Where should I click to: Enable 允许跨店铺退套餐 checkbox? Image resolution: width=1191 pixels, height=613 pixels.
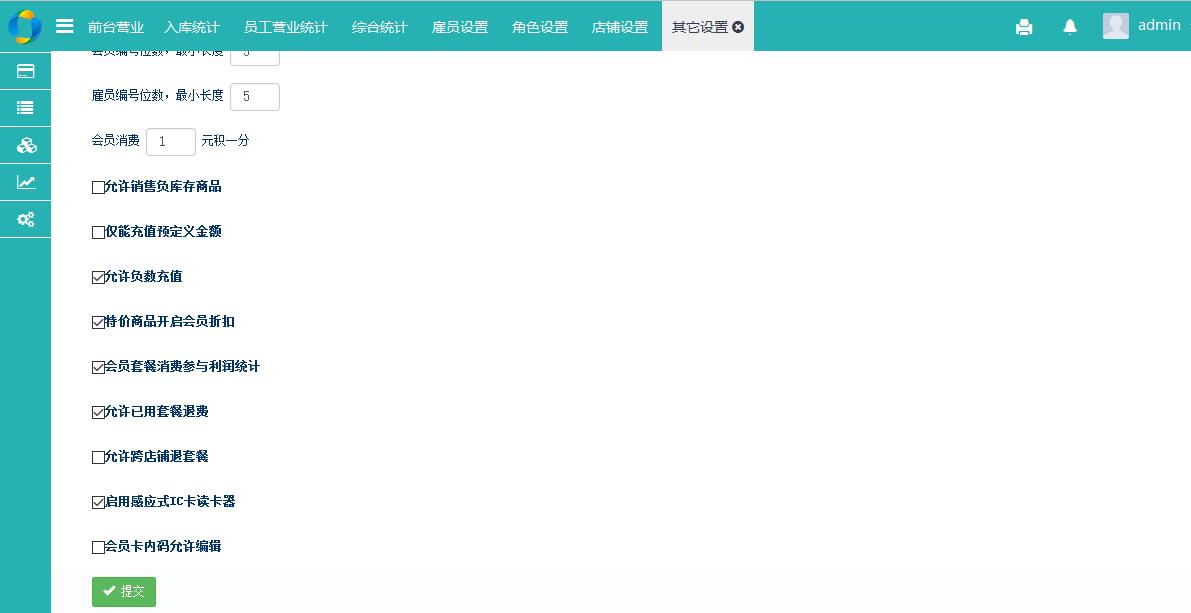(x=98, y=457)
